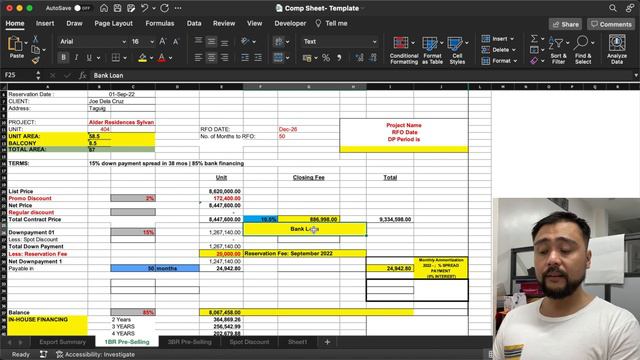Click the Undo arrow
Screen dimensions: 640x360
click(144, 8)
